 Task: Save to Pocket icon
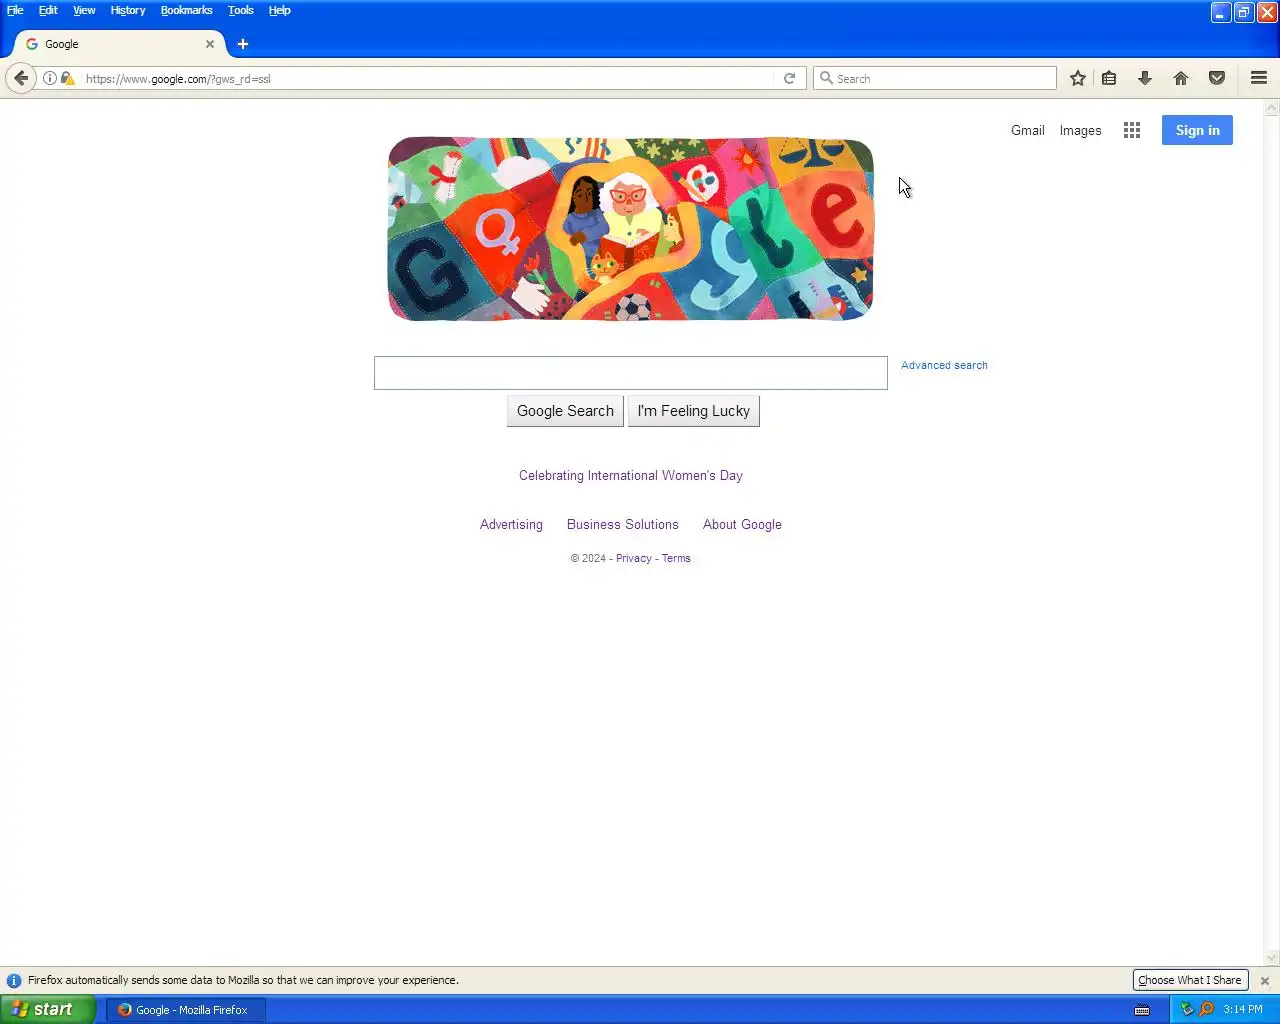[x=1217, y=78]
